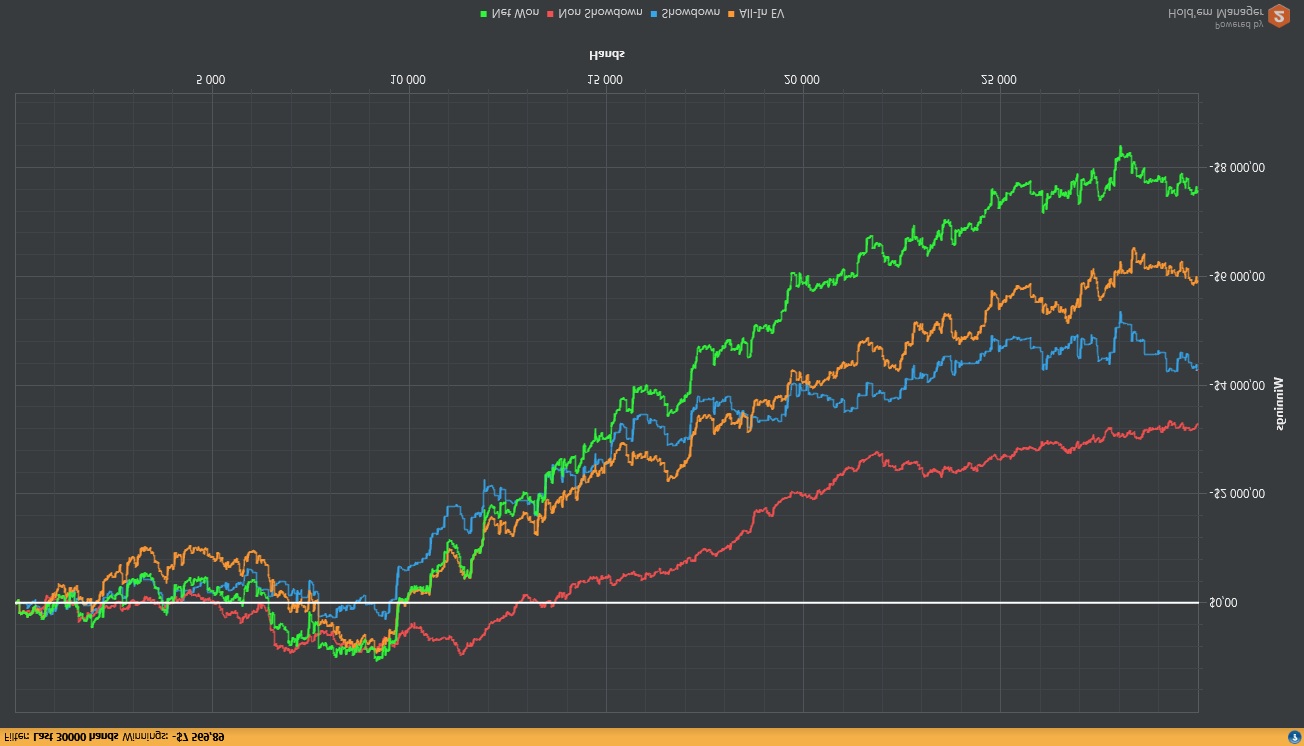Click the Hands axis title
This screenshot has width=1304, height=746.
[x=606, y=54]
